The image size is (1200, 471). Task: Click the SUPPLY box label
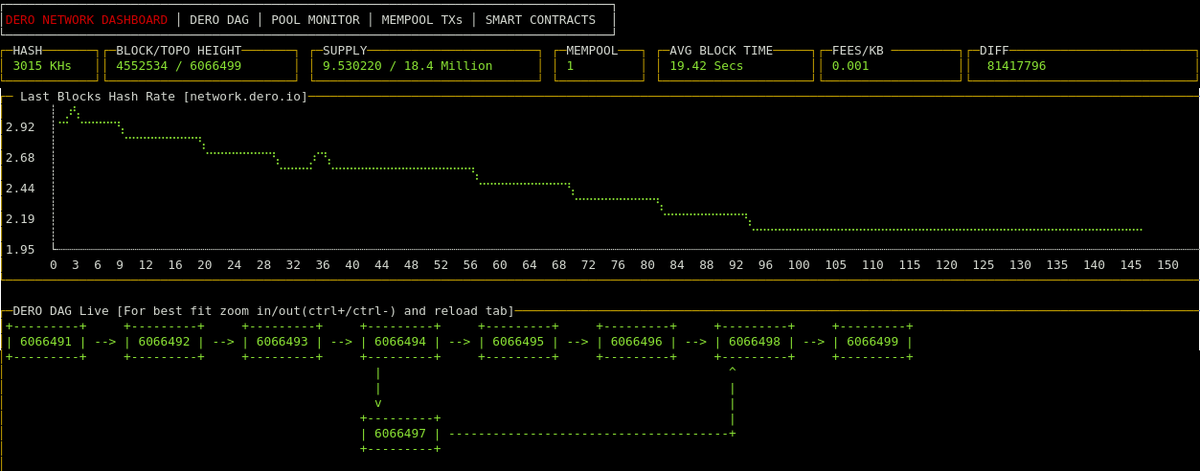(x=344, y=50)
